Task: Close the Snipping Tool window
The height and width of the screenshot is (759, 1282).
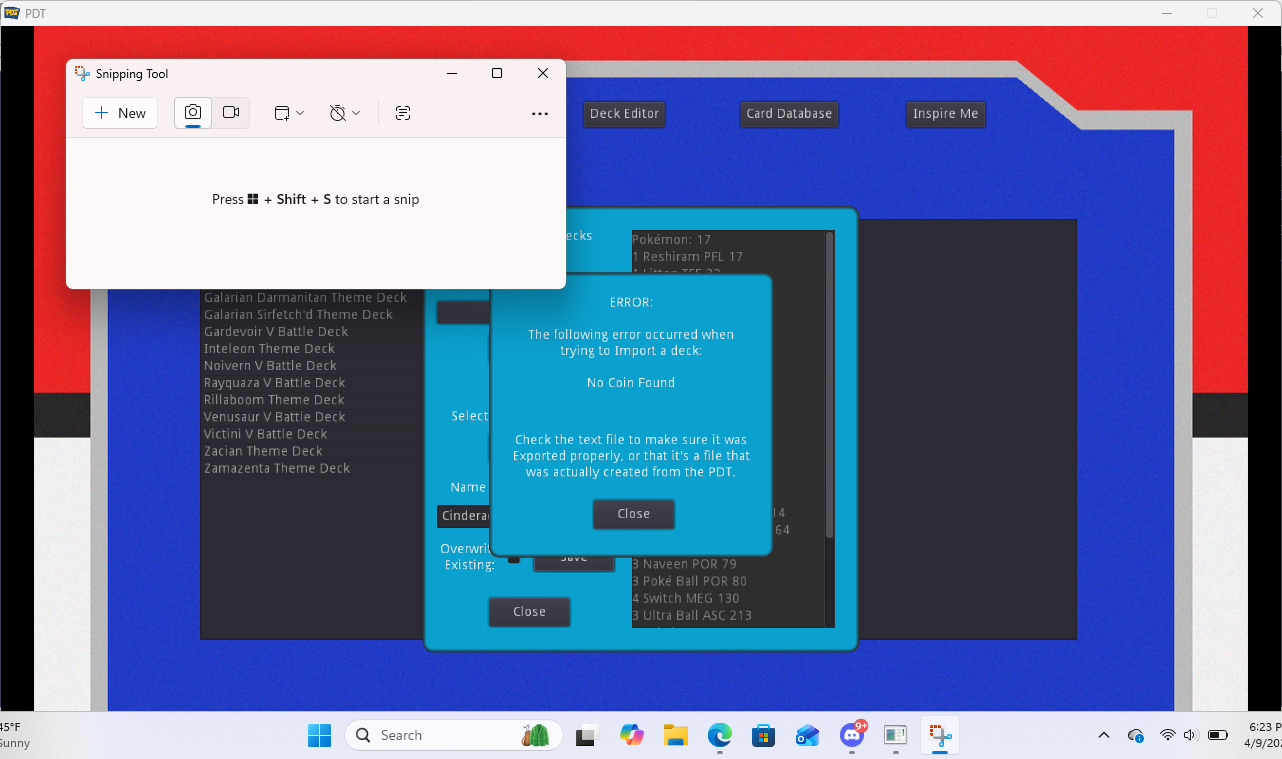Action: tap(543, 73)
